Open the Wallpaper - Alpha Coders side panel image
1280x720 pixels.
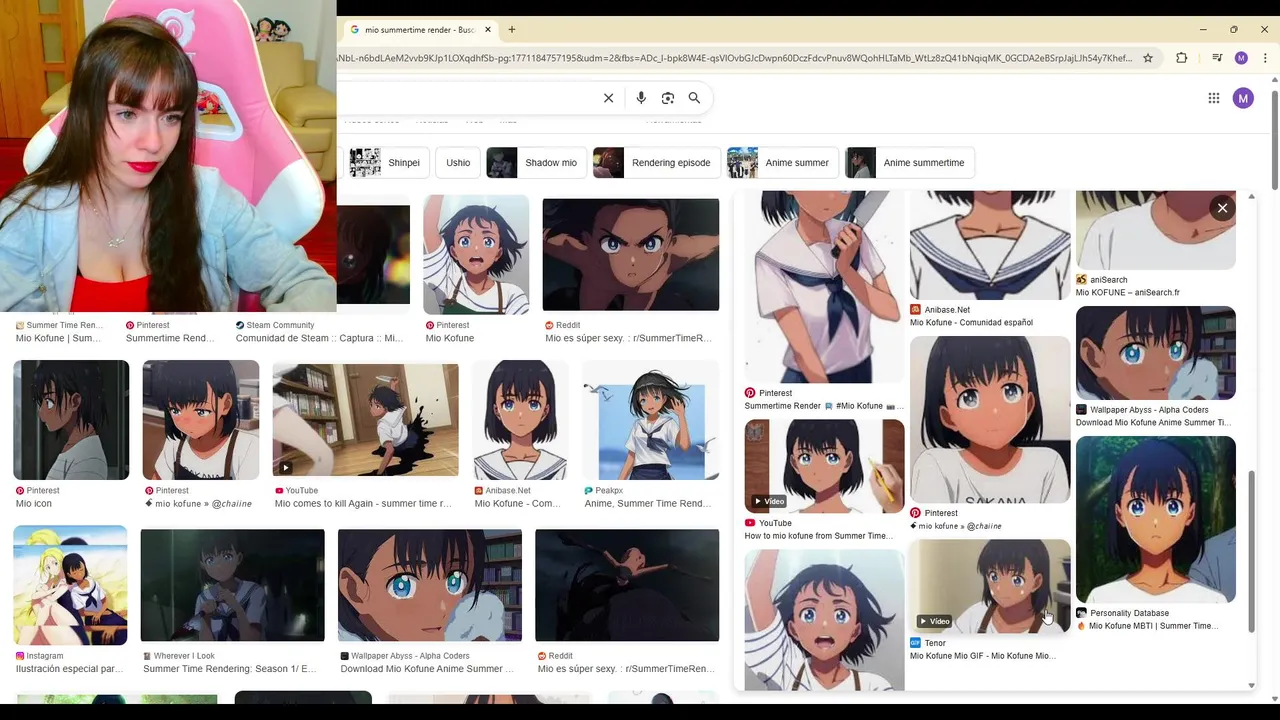coord(1156,353)
